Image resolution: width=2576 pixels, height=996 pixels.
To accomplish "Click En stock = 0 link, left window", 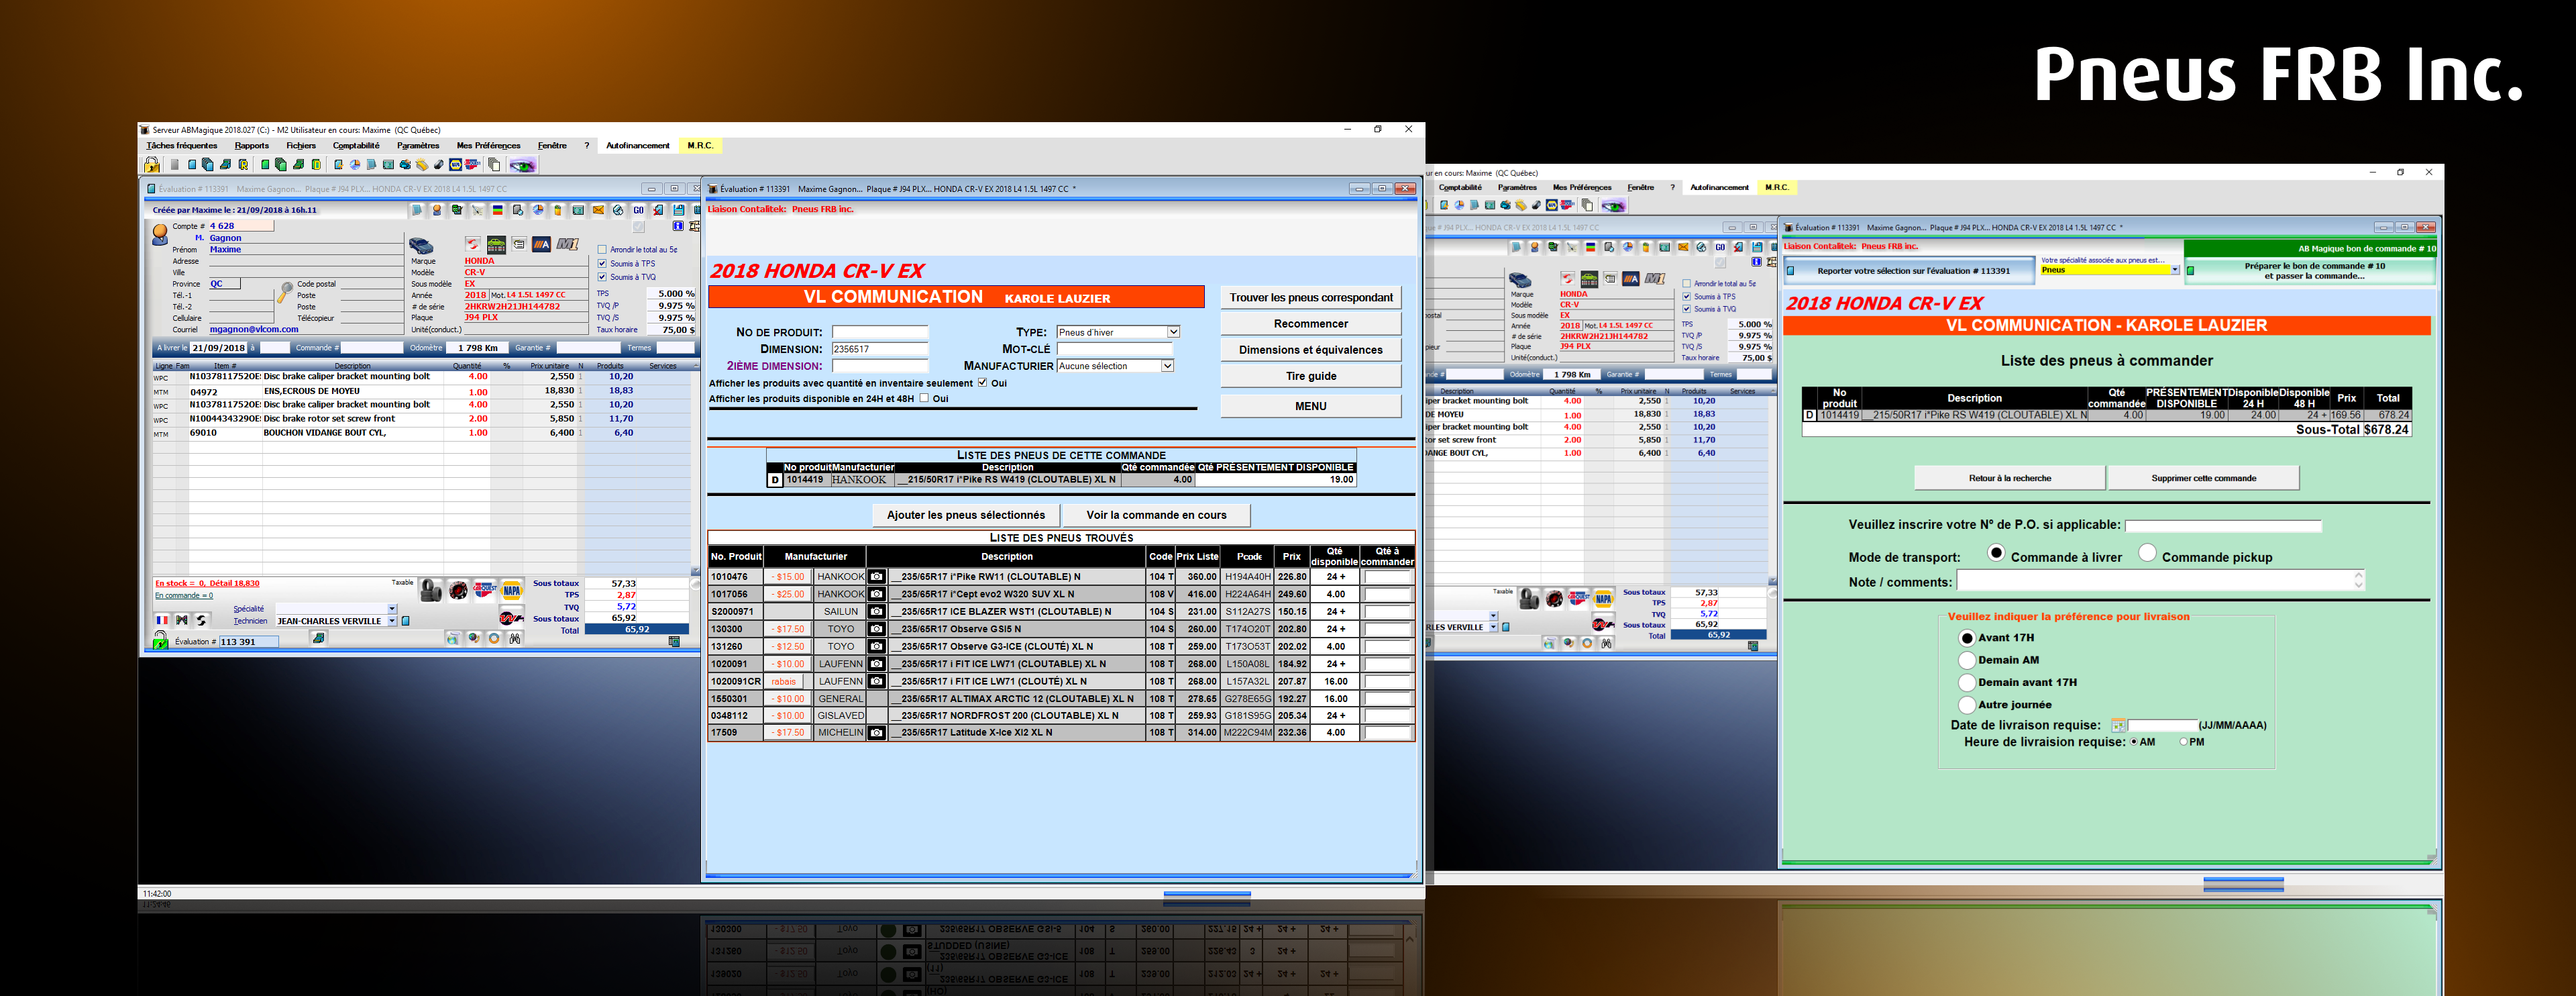I will tap(207, 583).
